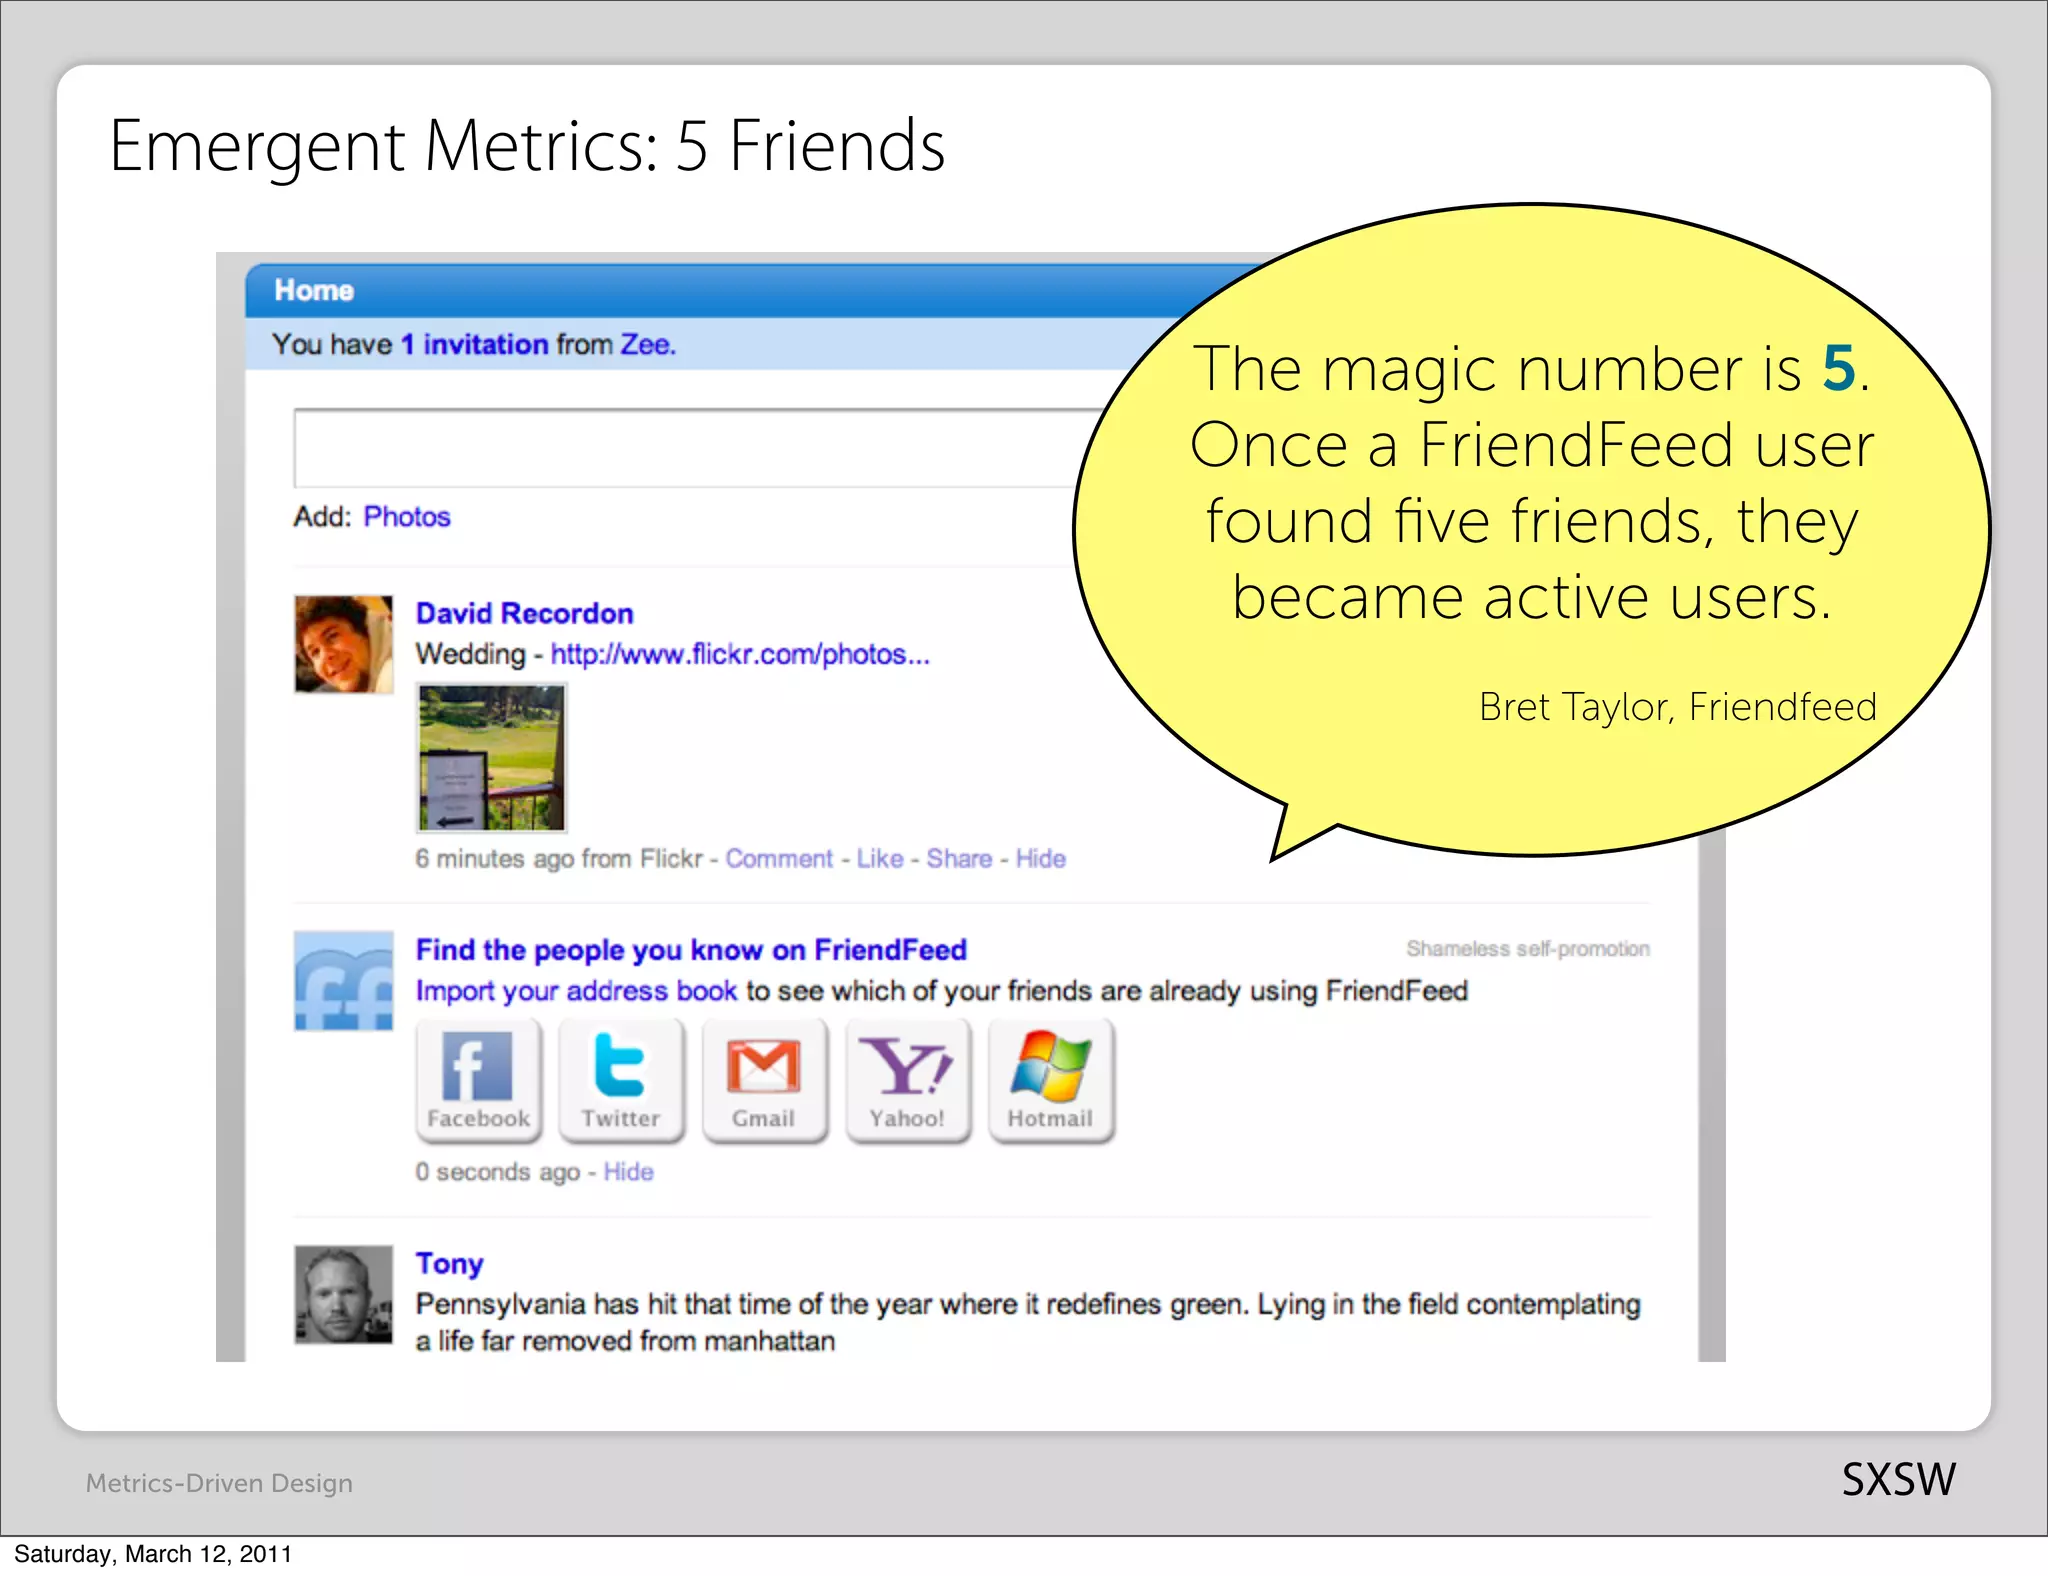Click the Zee name link

646,345
